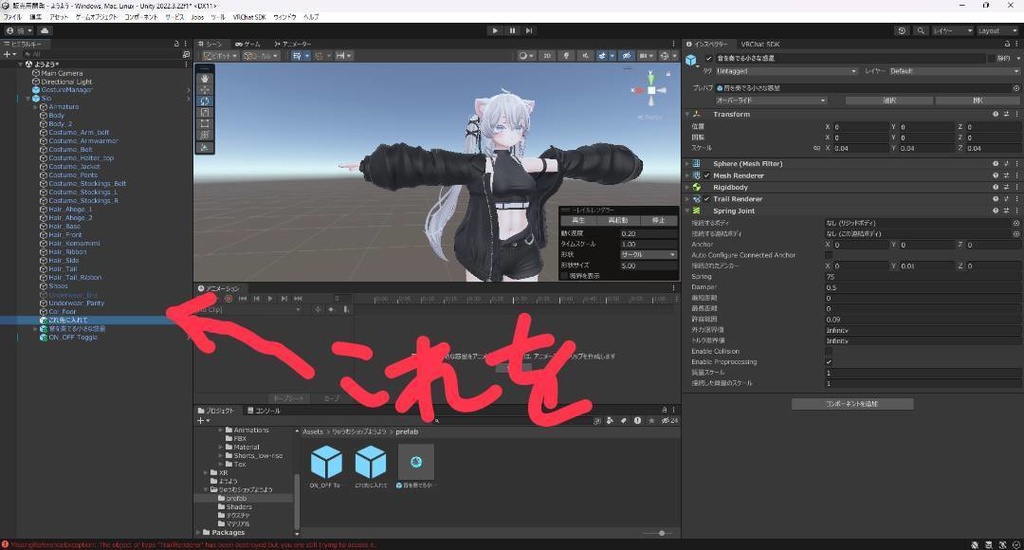Click the Step forward button in the top toolbar
This screenshot has width=1024, height=550.
click(529, 31)
